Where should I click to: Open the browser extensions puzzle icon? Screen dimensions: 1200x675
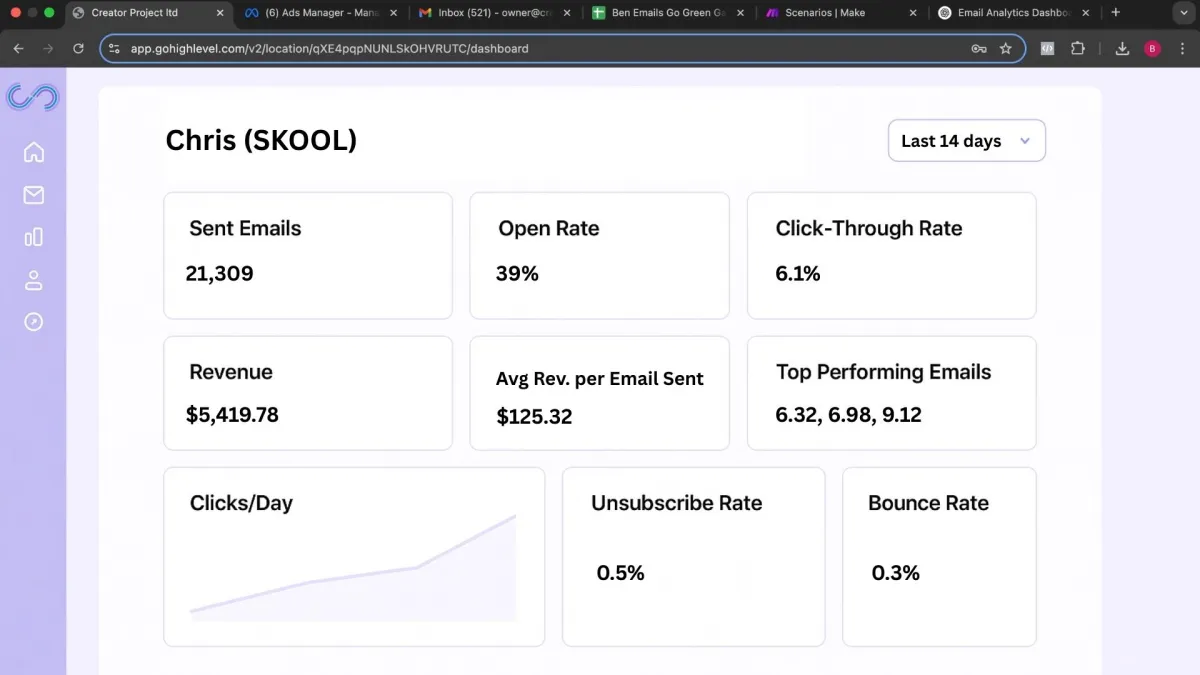[x=1077, y=48]
